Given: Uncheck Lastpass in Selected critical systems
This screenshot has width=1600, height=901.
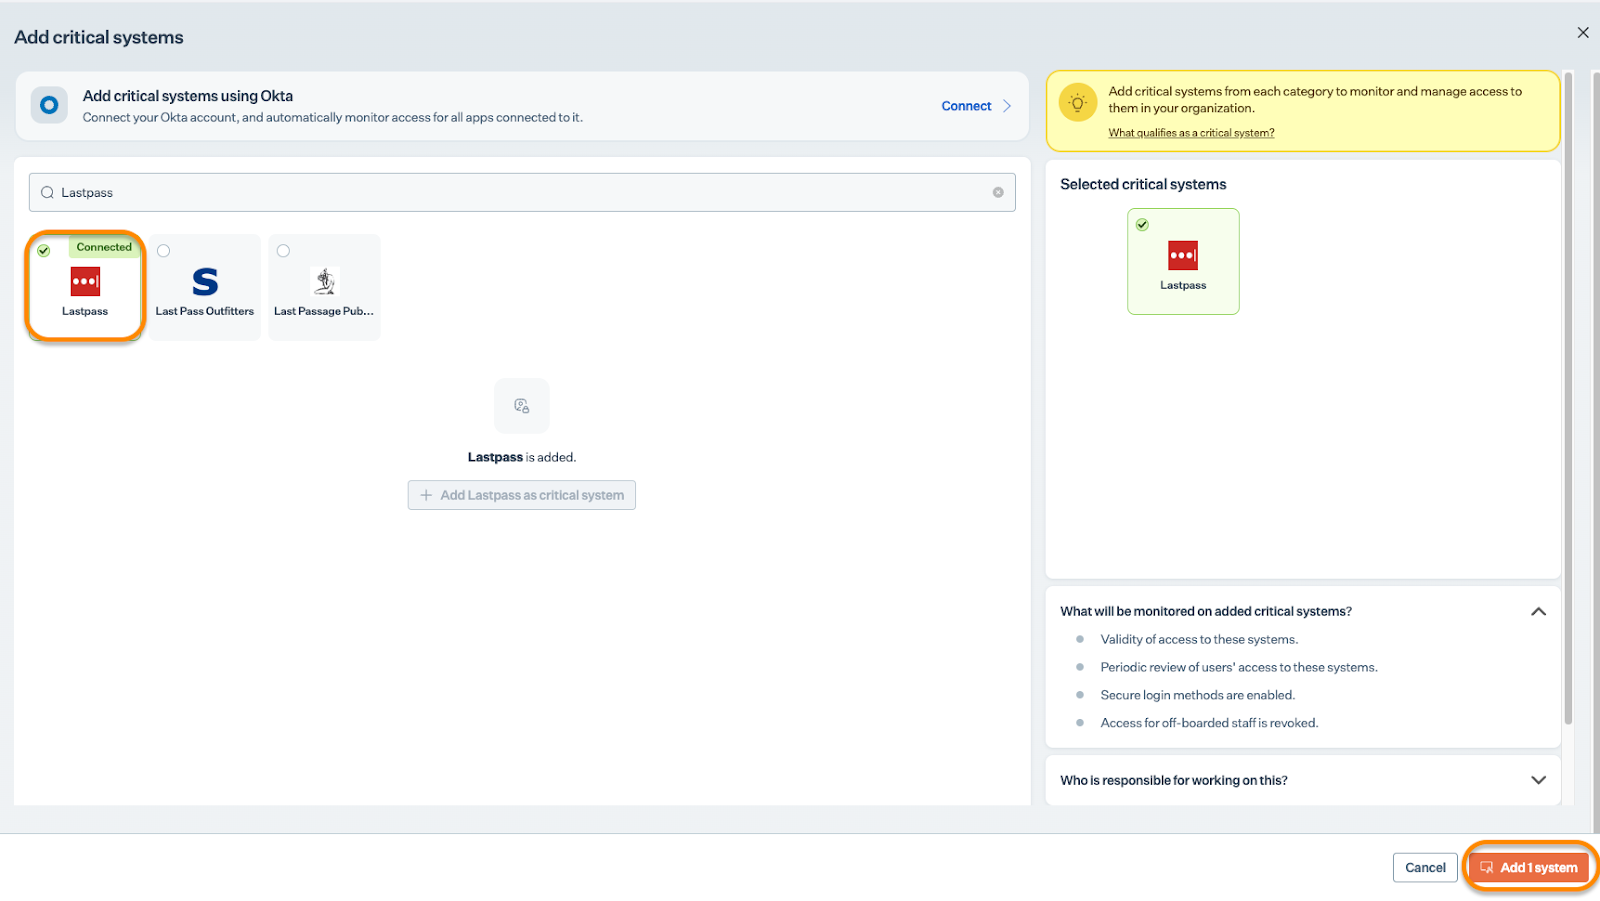Looking at the screenshot, I should click(x=1142, y=225).
